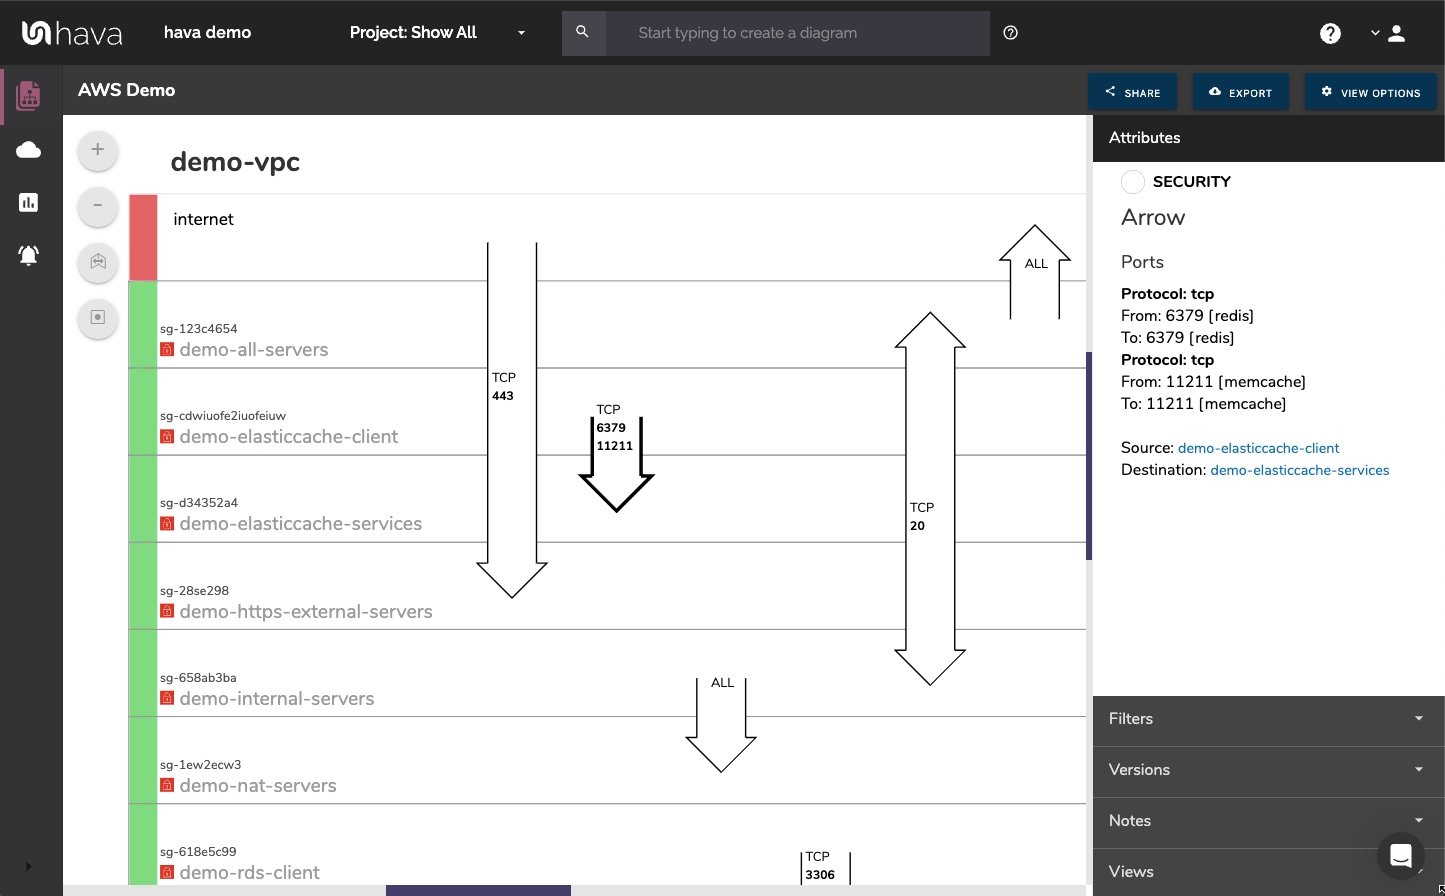
Task: Expand the Versions section
Action: coord(1418,769)
